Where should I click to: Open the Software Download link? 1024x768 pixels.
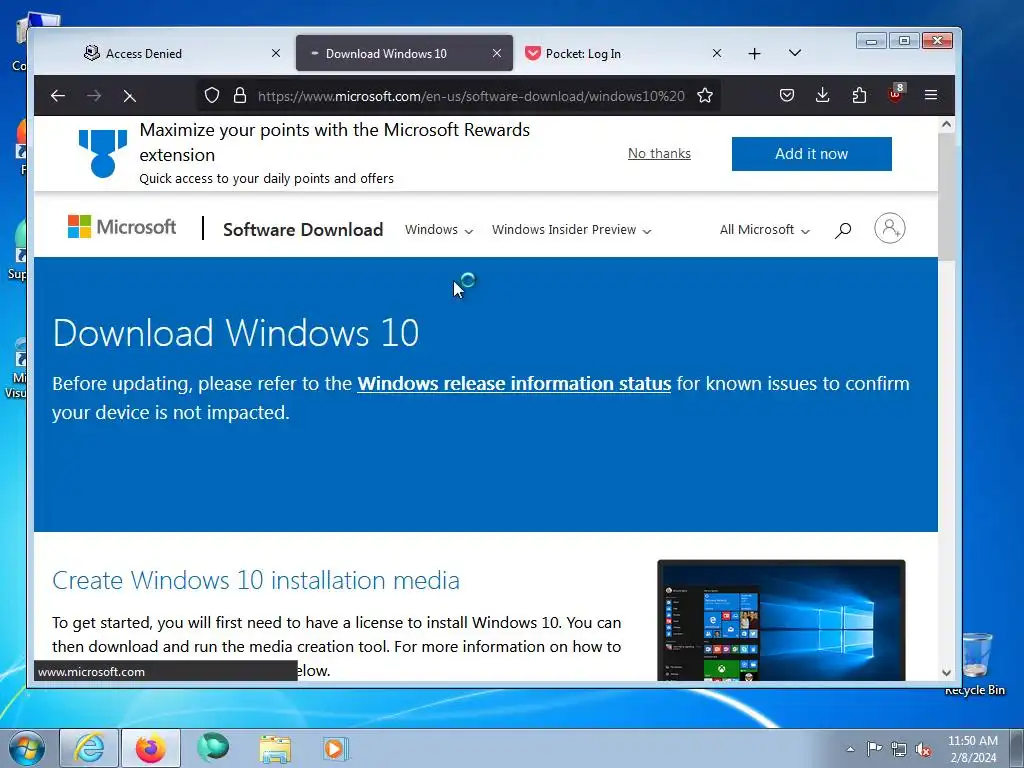pos(303,230)
